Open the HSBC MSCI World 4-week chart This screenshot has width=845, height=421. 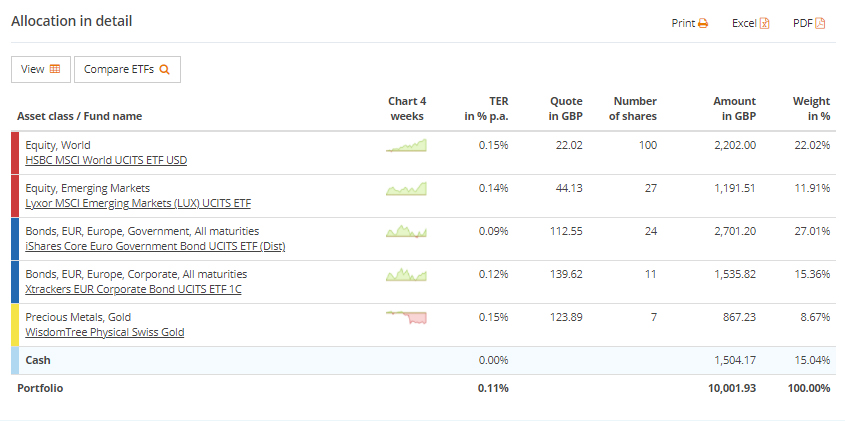pyautogui.click(x=406, y=146)
